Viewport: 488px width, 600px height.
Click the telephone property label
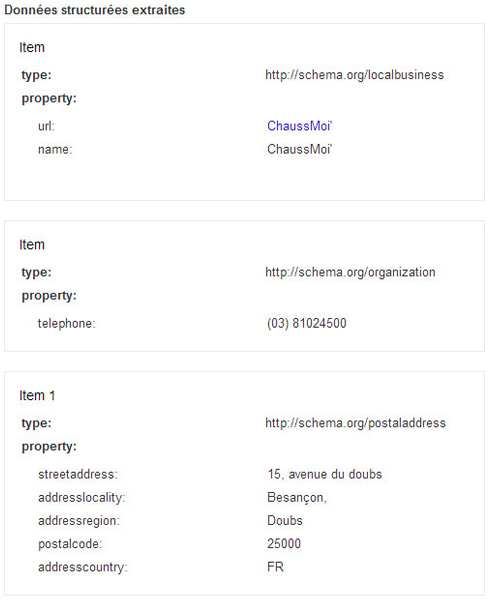tap(67, 324)
